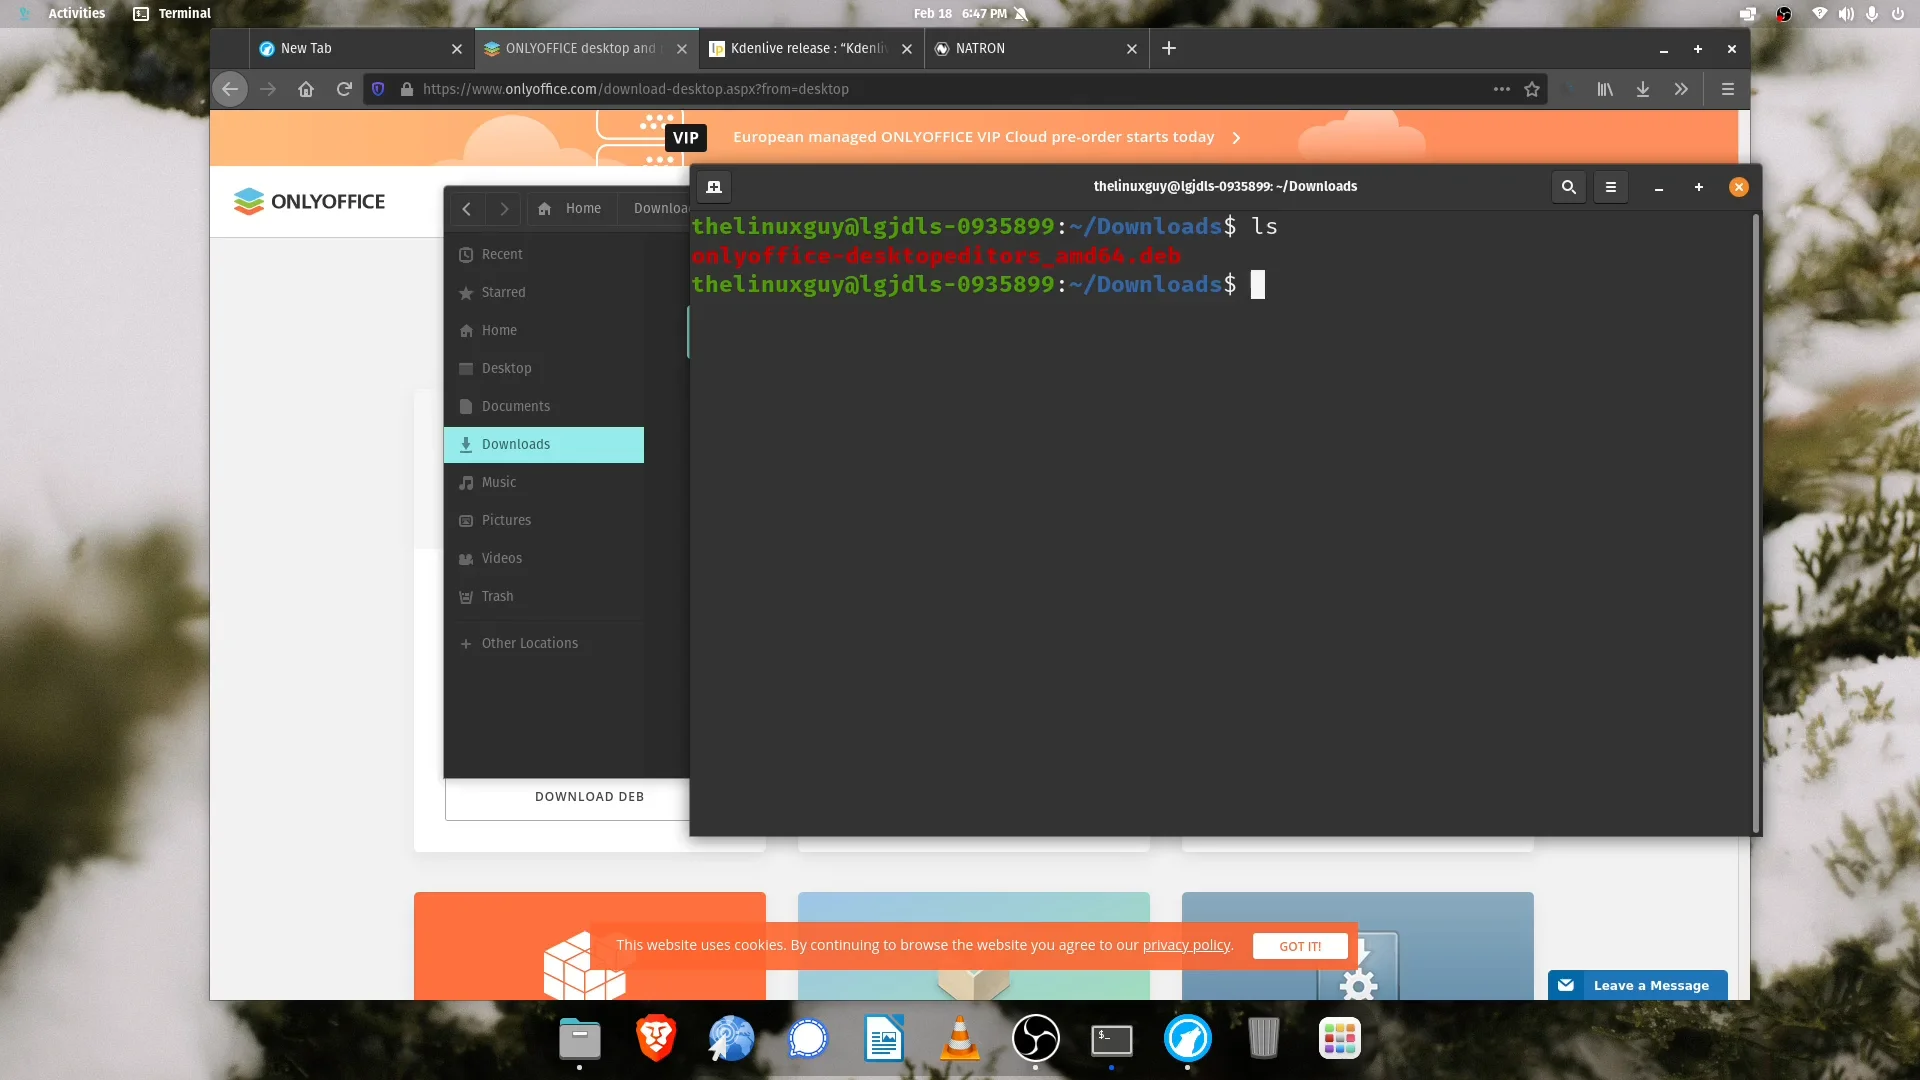This screenshot has width=1920, height=1080.
Task: Click the terminal search icon
Action: [1569, 187]
